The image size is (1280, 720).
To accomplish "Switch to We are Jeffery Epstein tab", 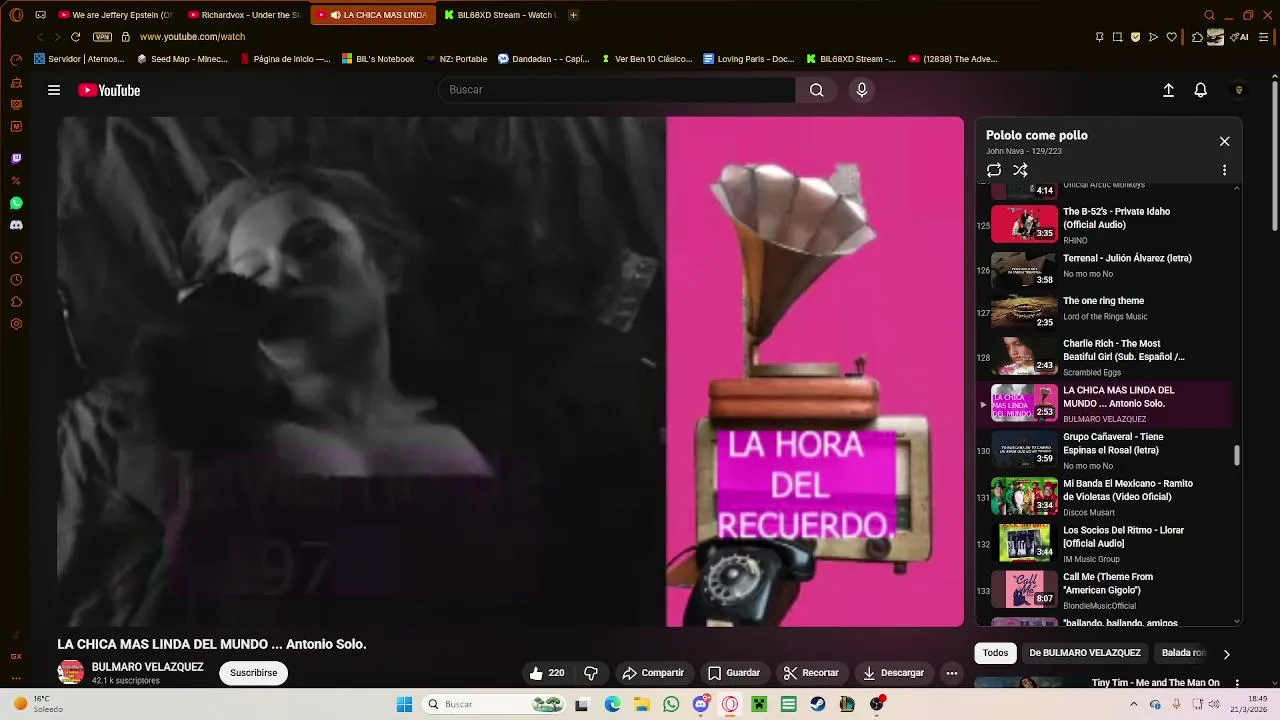I will [x=114, y=15].
